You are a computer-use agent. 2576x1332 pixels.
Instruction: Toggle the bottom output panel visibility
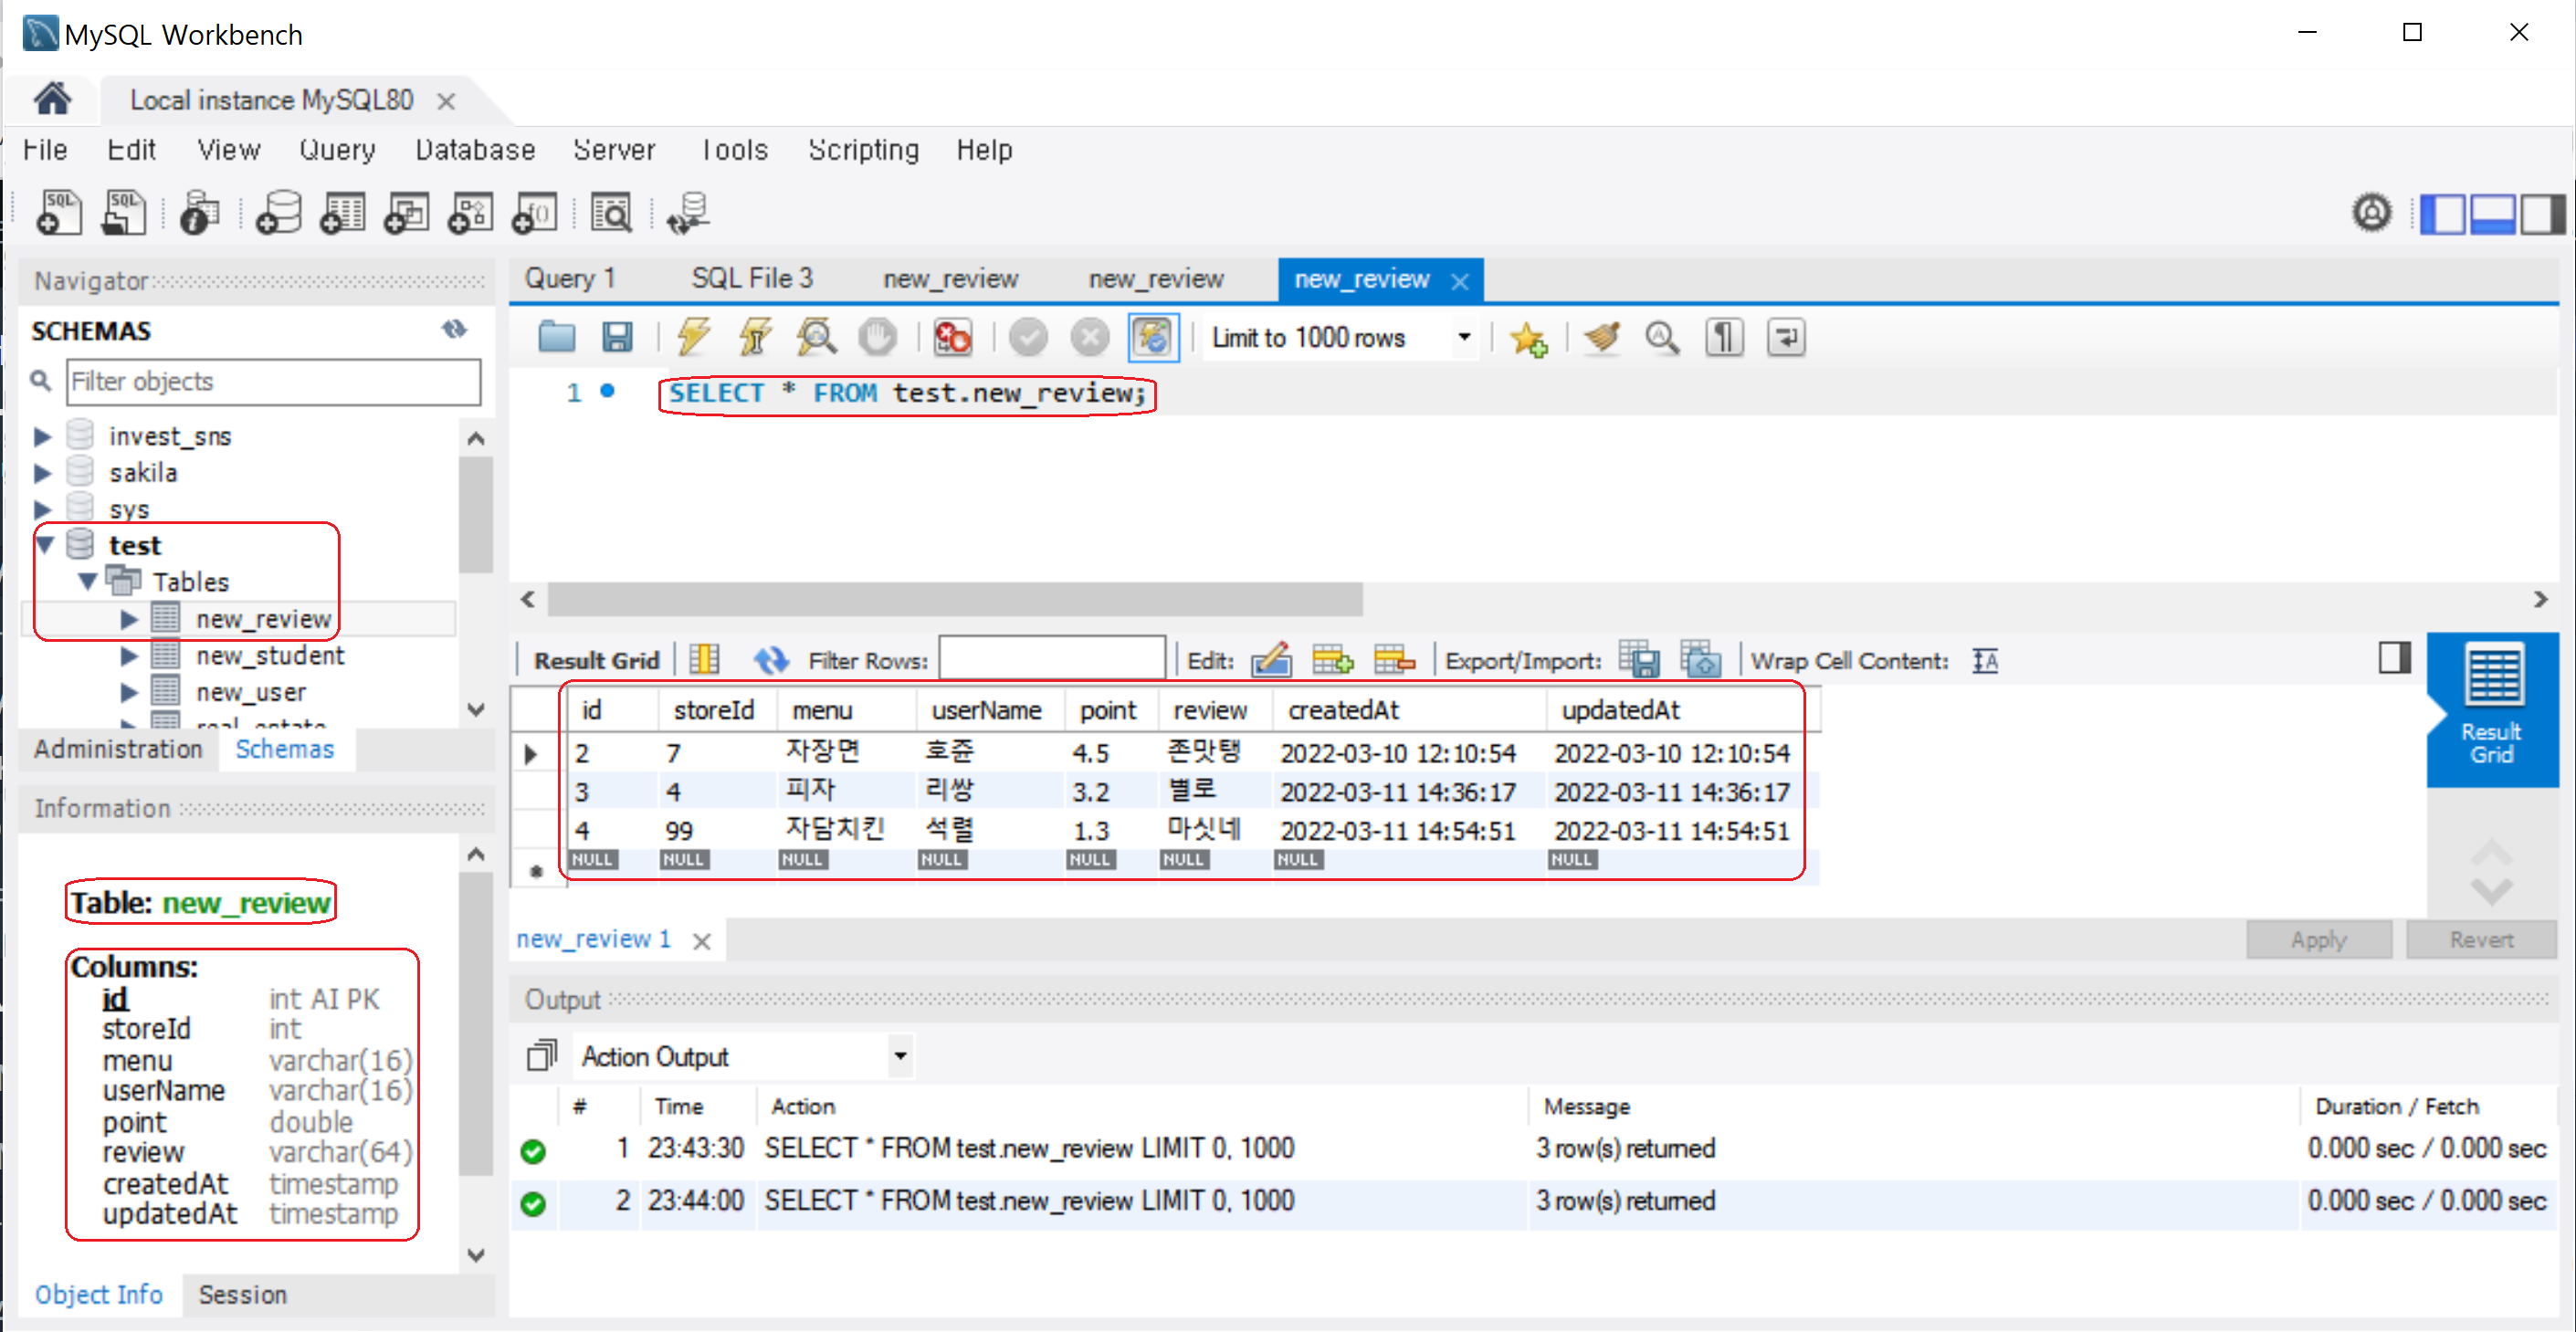[2492, 213]
